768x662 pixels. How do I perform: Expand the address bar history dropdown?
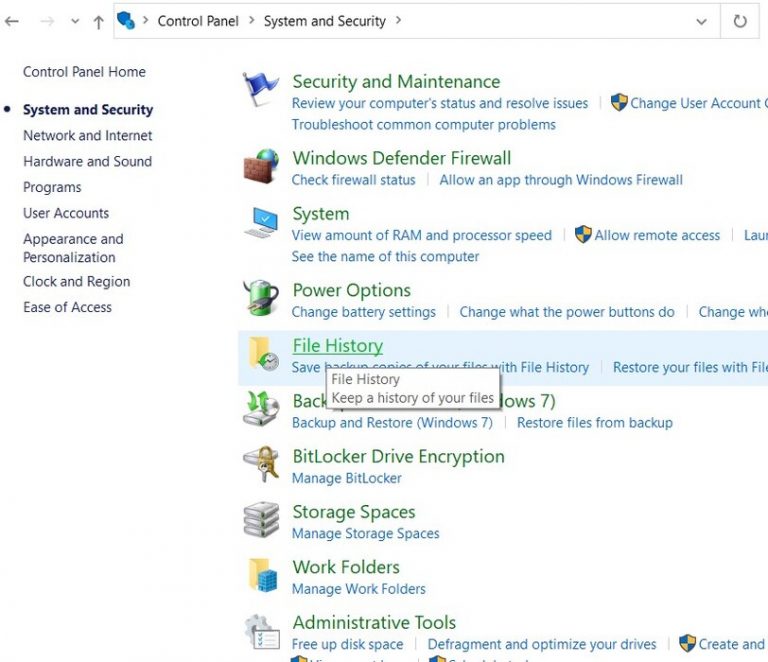tap(702, 21)
